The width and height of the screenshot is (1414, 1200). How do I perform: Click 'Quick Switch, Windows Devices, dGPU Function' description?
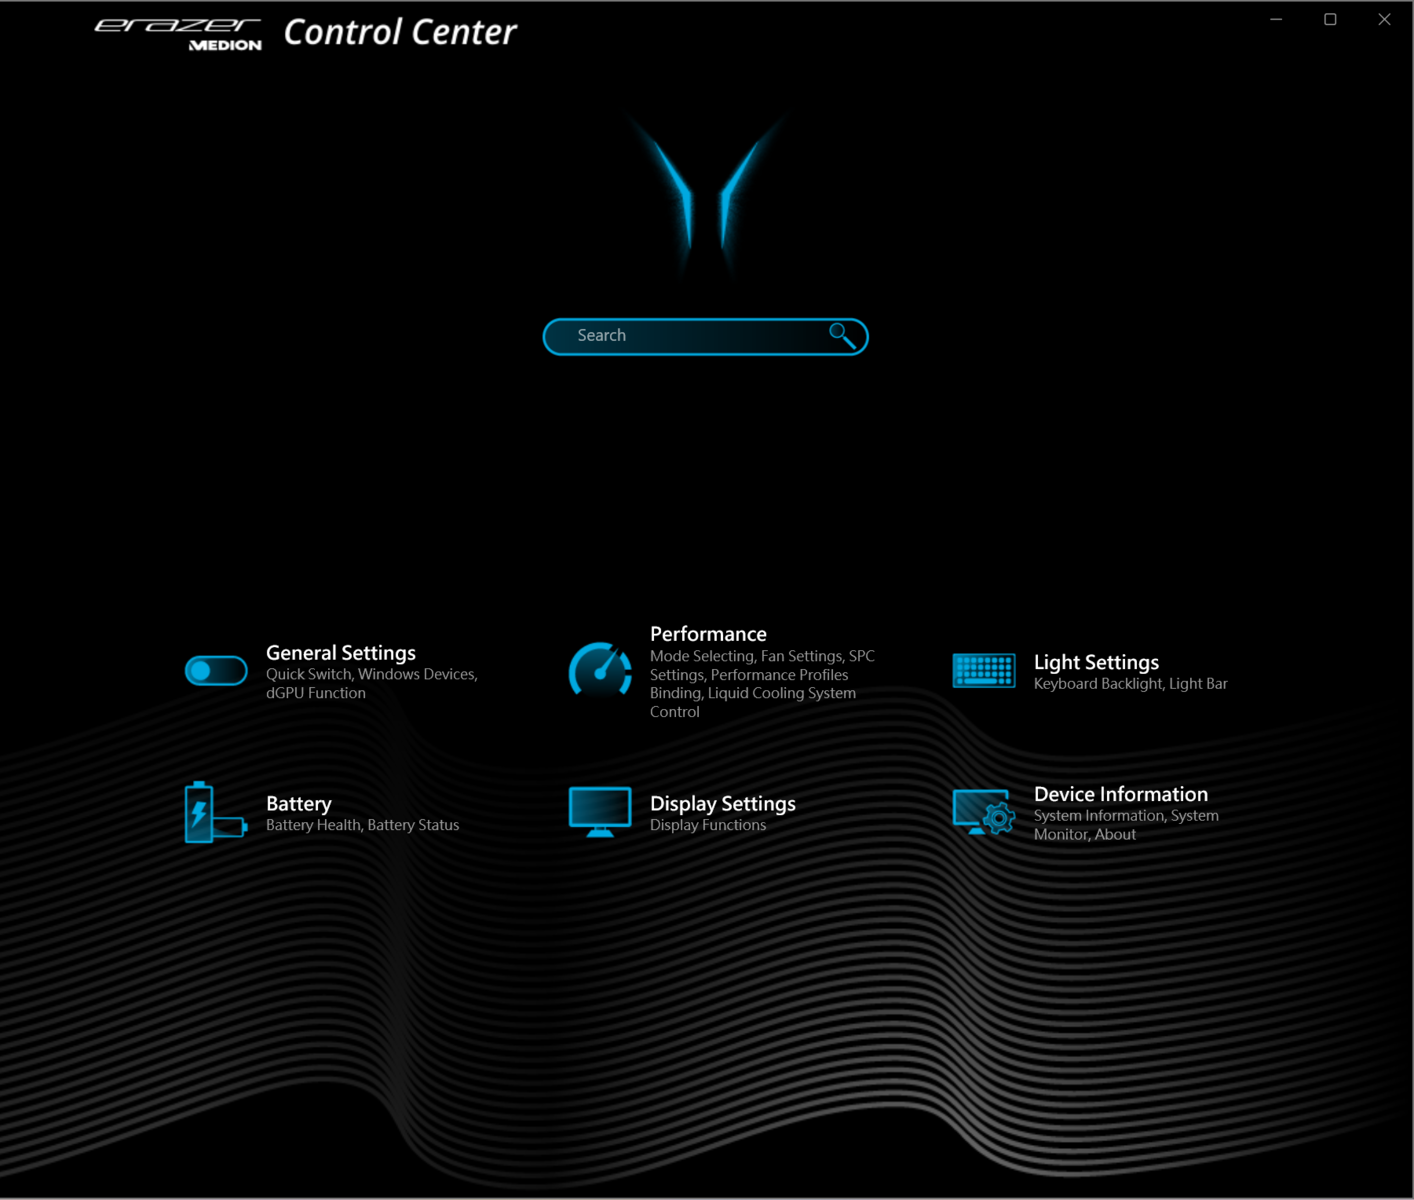tap(372, 684)
